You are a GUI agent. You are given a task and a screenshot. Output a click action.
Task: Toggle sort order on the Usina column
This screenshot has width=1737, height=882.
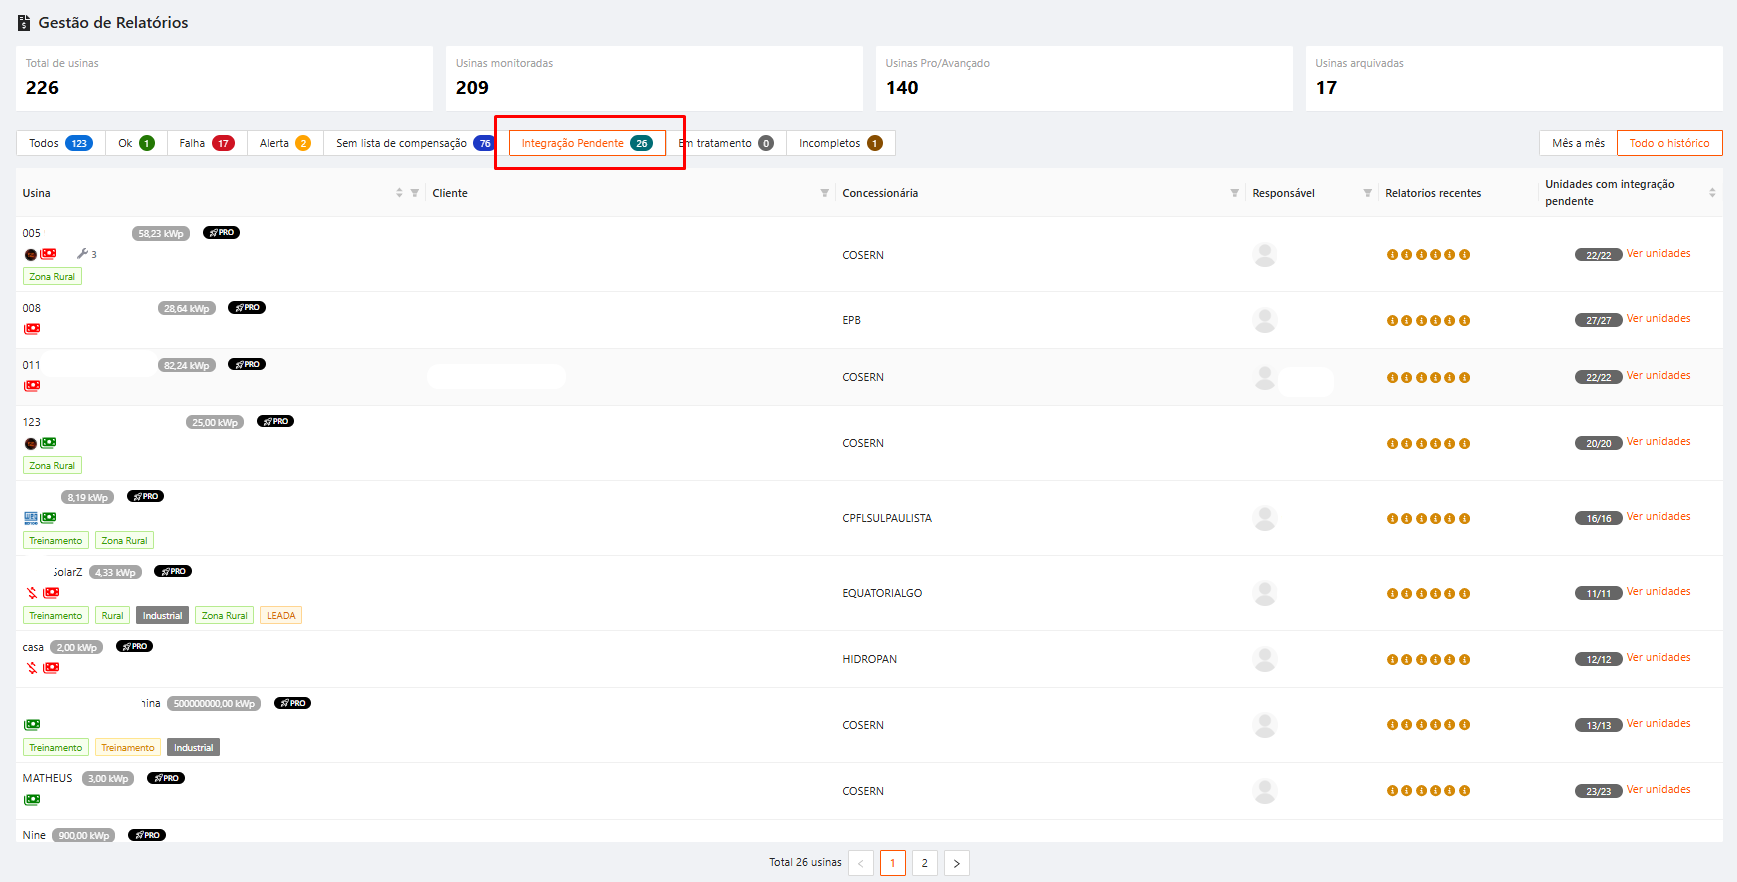(x=399, y=193)
